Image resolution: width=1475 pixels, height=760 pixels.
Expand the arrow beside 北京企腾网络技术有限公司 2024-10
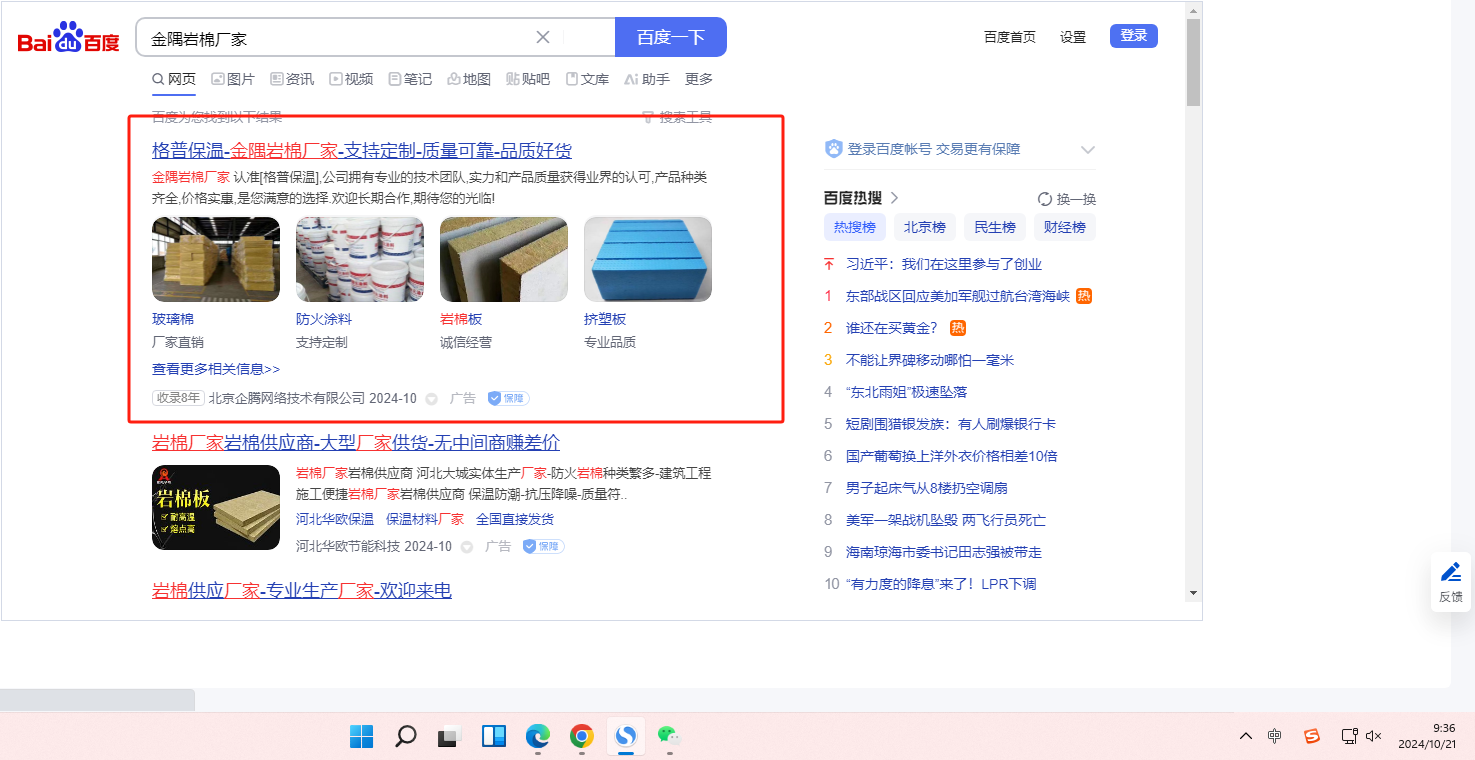click(x=432, y=399)
